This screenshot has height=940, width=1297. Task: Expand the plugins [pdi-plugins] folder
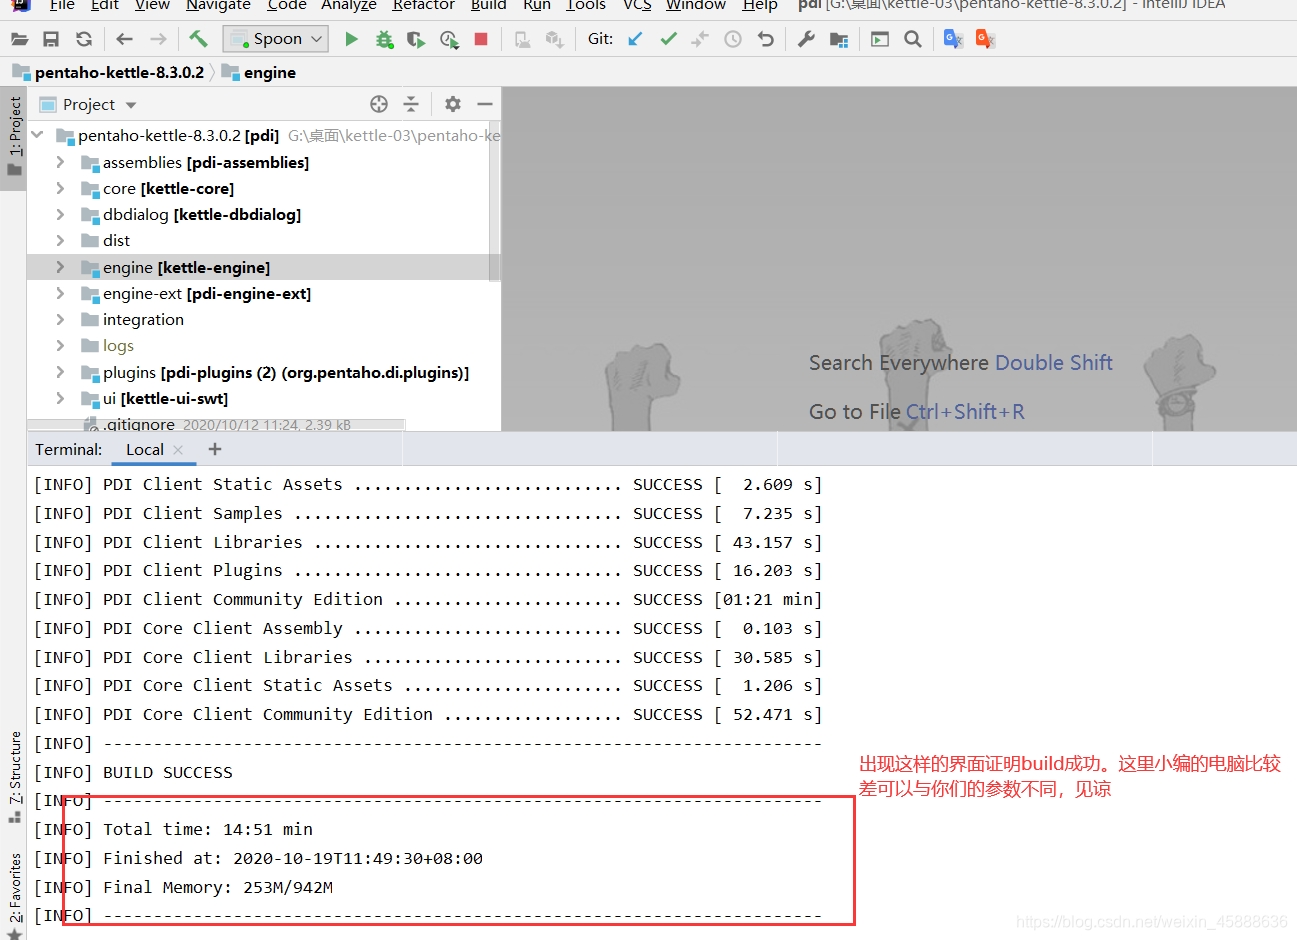[x=60, y=372]
